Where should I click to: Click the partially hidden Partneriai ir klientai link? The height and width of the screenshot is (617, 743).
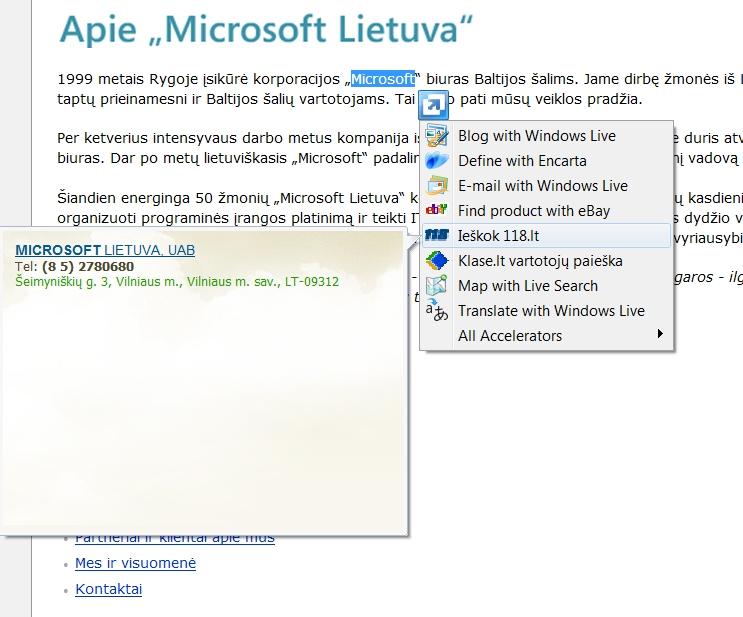(x=175, y=540)
